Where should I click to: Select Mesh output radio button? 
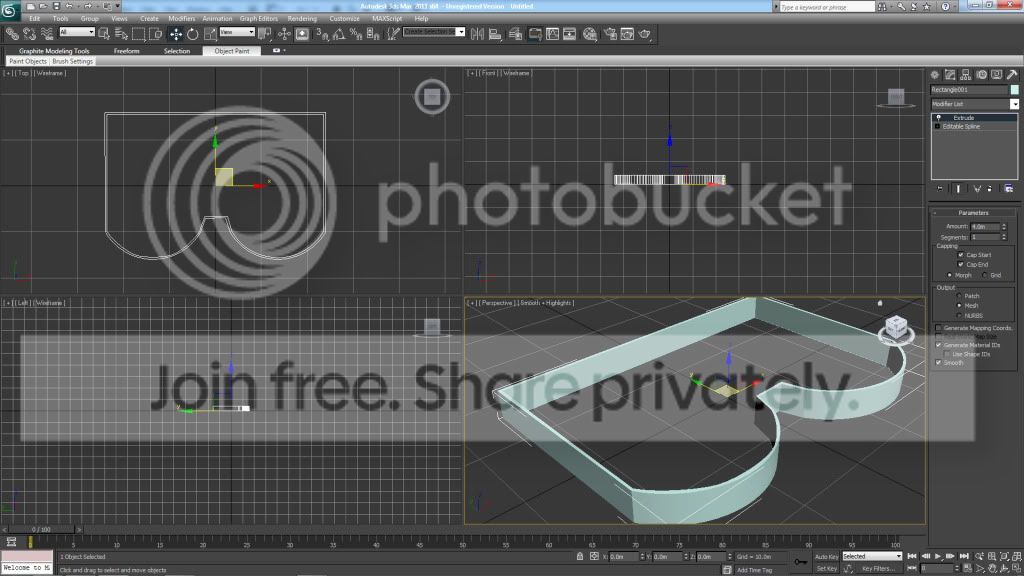point(959,306)
